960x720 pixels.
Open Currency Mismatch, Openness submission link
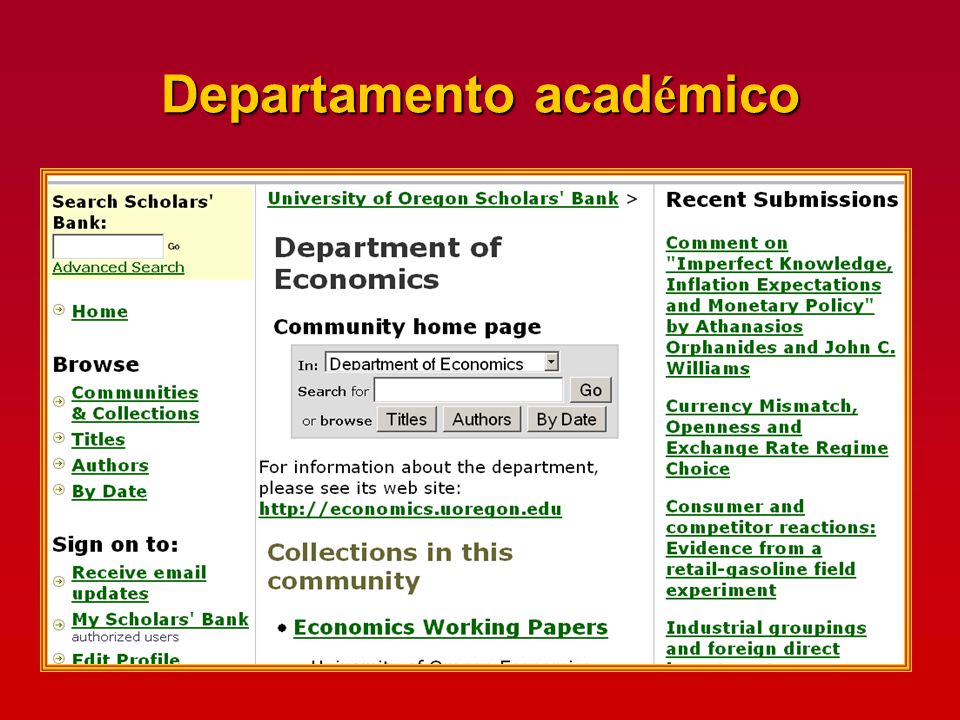pos(777,437)
